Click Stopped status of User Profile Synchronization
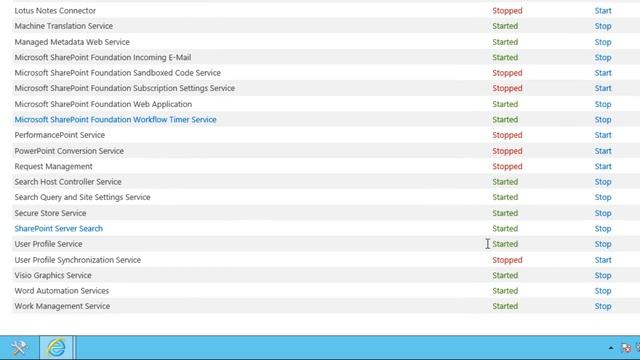The image size is (640, 360). click(507, 260)
